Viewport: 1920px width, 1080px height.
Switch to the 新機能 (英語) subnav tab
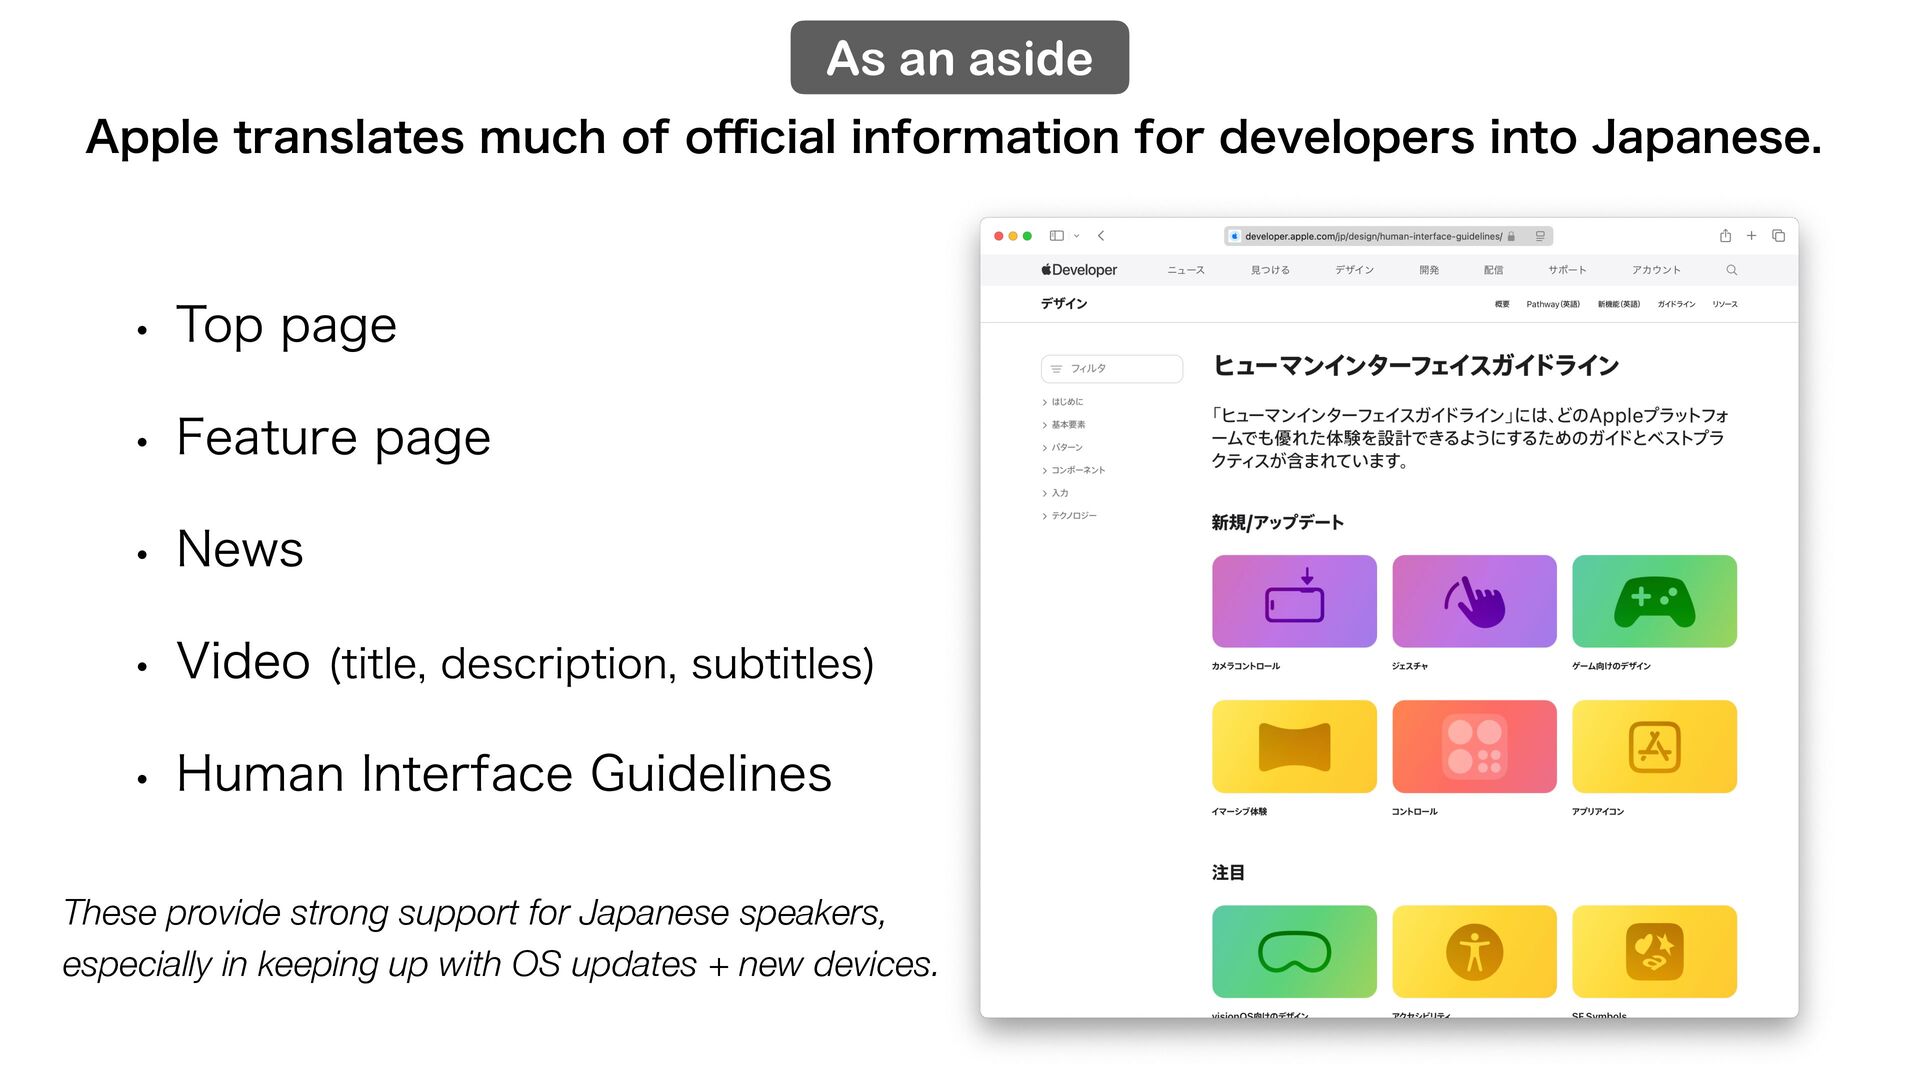click(x=1618, y=304)
